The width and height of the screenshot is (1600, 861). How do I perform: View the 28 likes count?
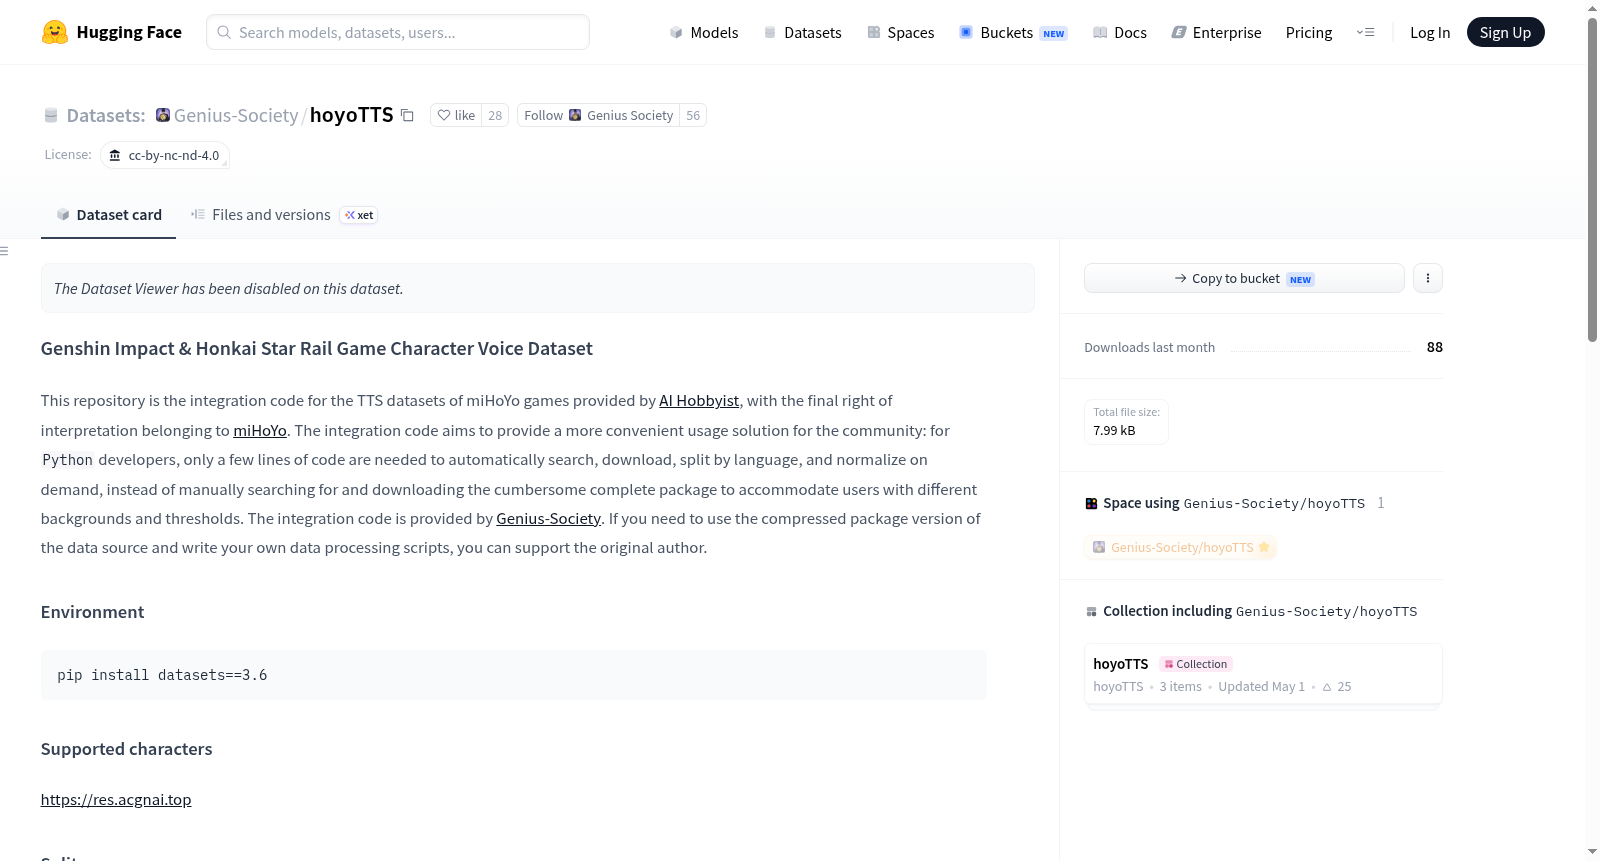pos(495,115)
